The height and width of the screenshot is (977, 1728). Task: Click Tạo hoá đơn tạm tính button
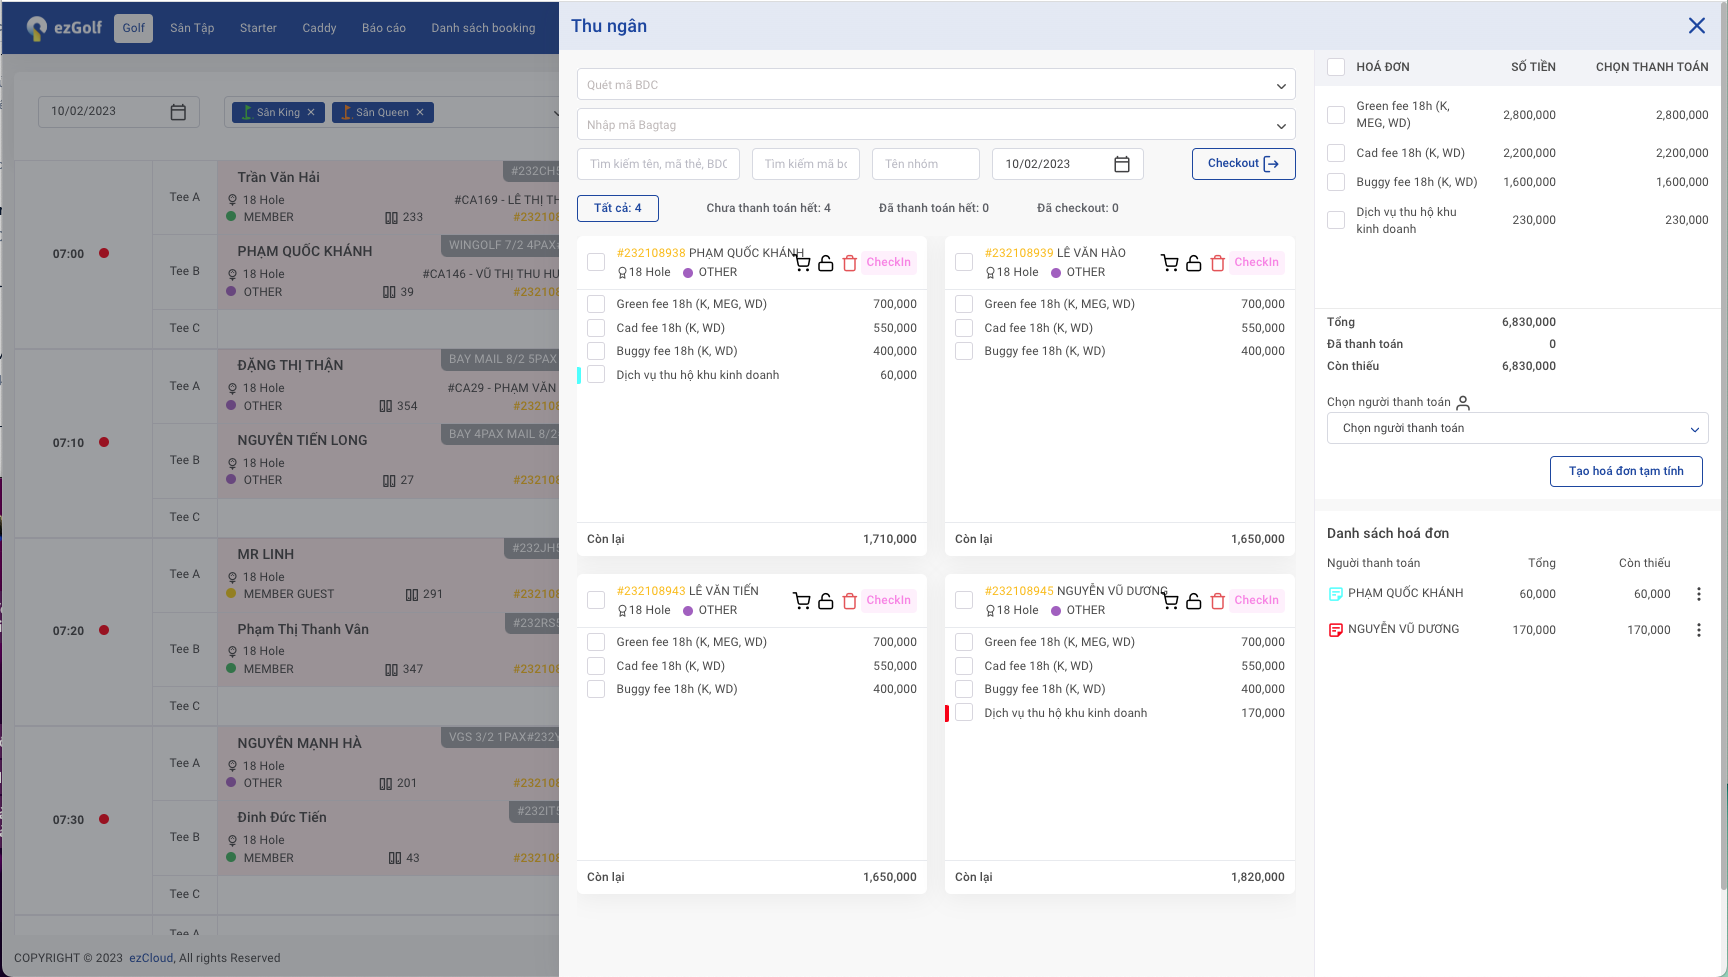tap(1626, 471)
